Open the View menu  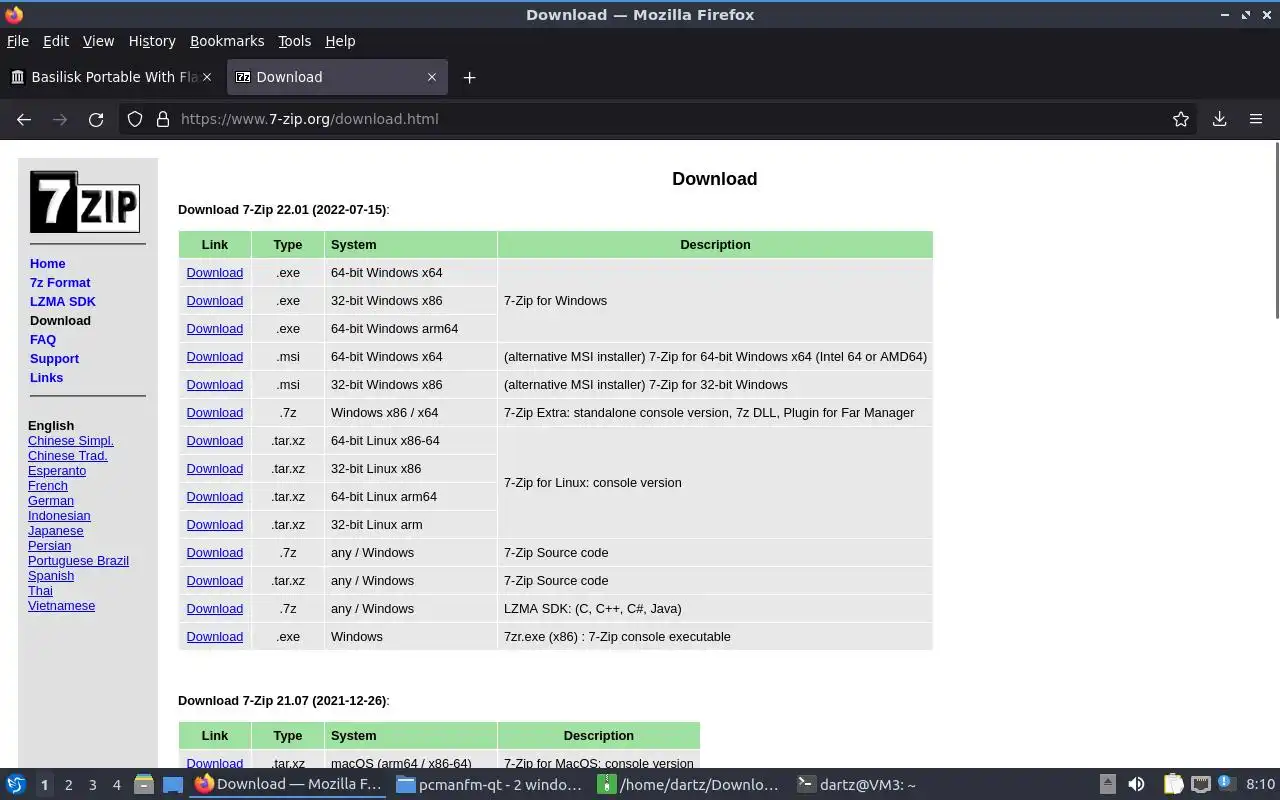(x=98, y=41)
